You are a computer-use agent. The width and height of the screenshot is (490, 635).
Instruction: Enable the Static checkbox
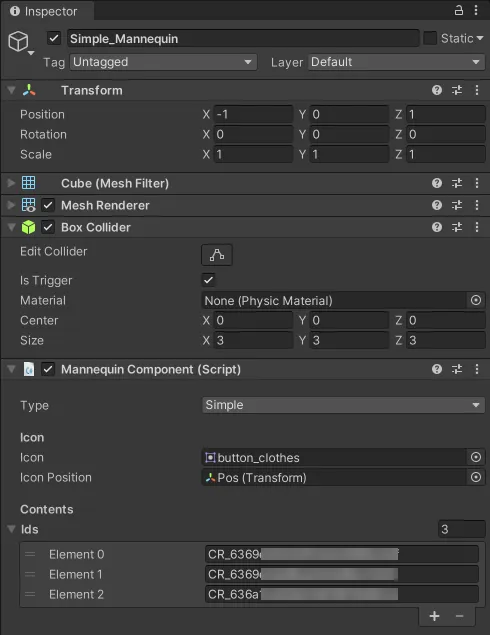pos(430,38)
